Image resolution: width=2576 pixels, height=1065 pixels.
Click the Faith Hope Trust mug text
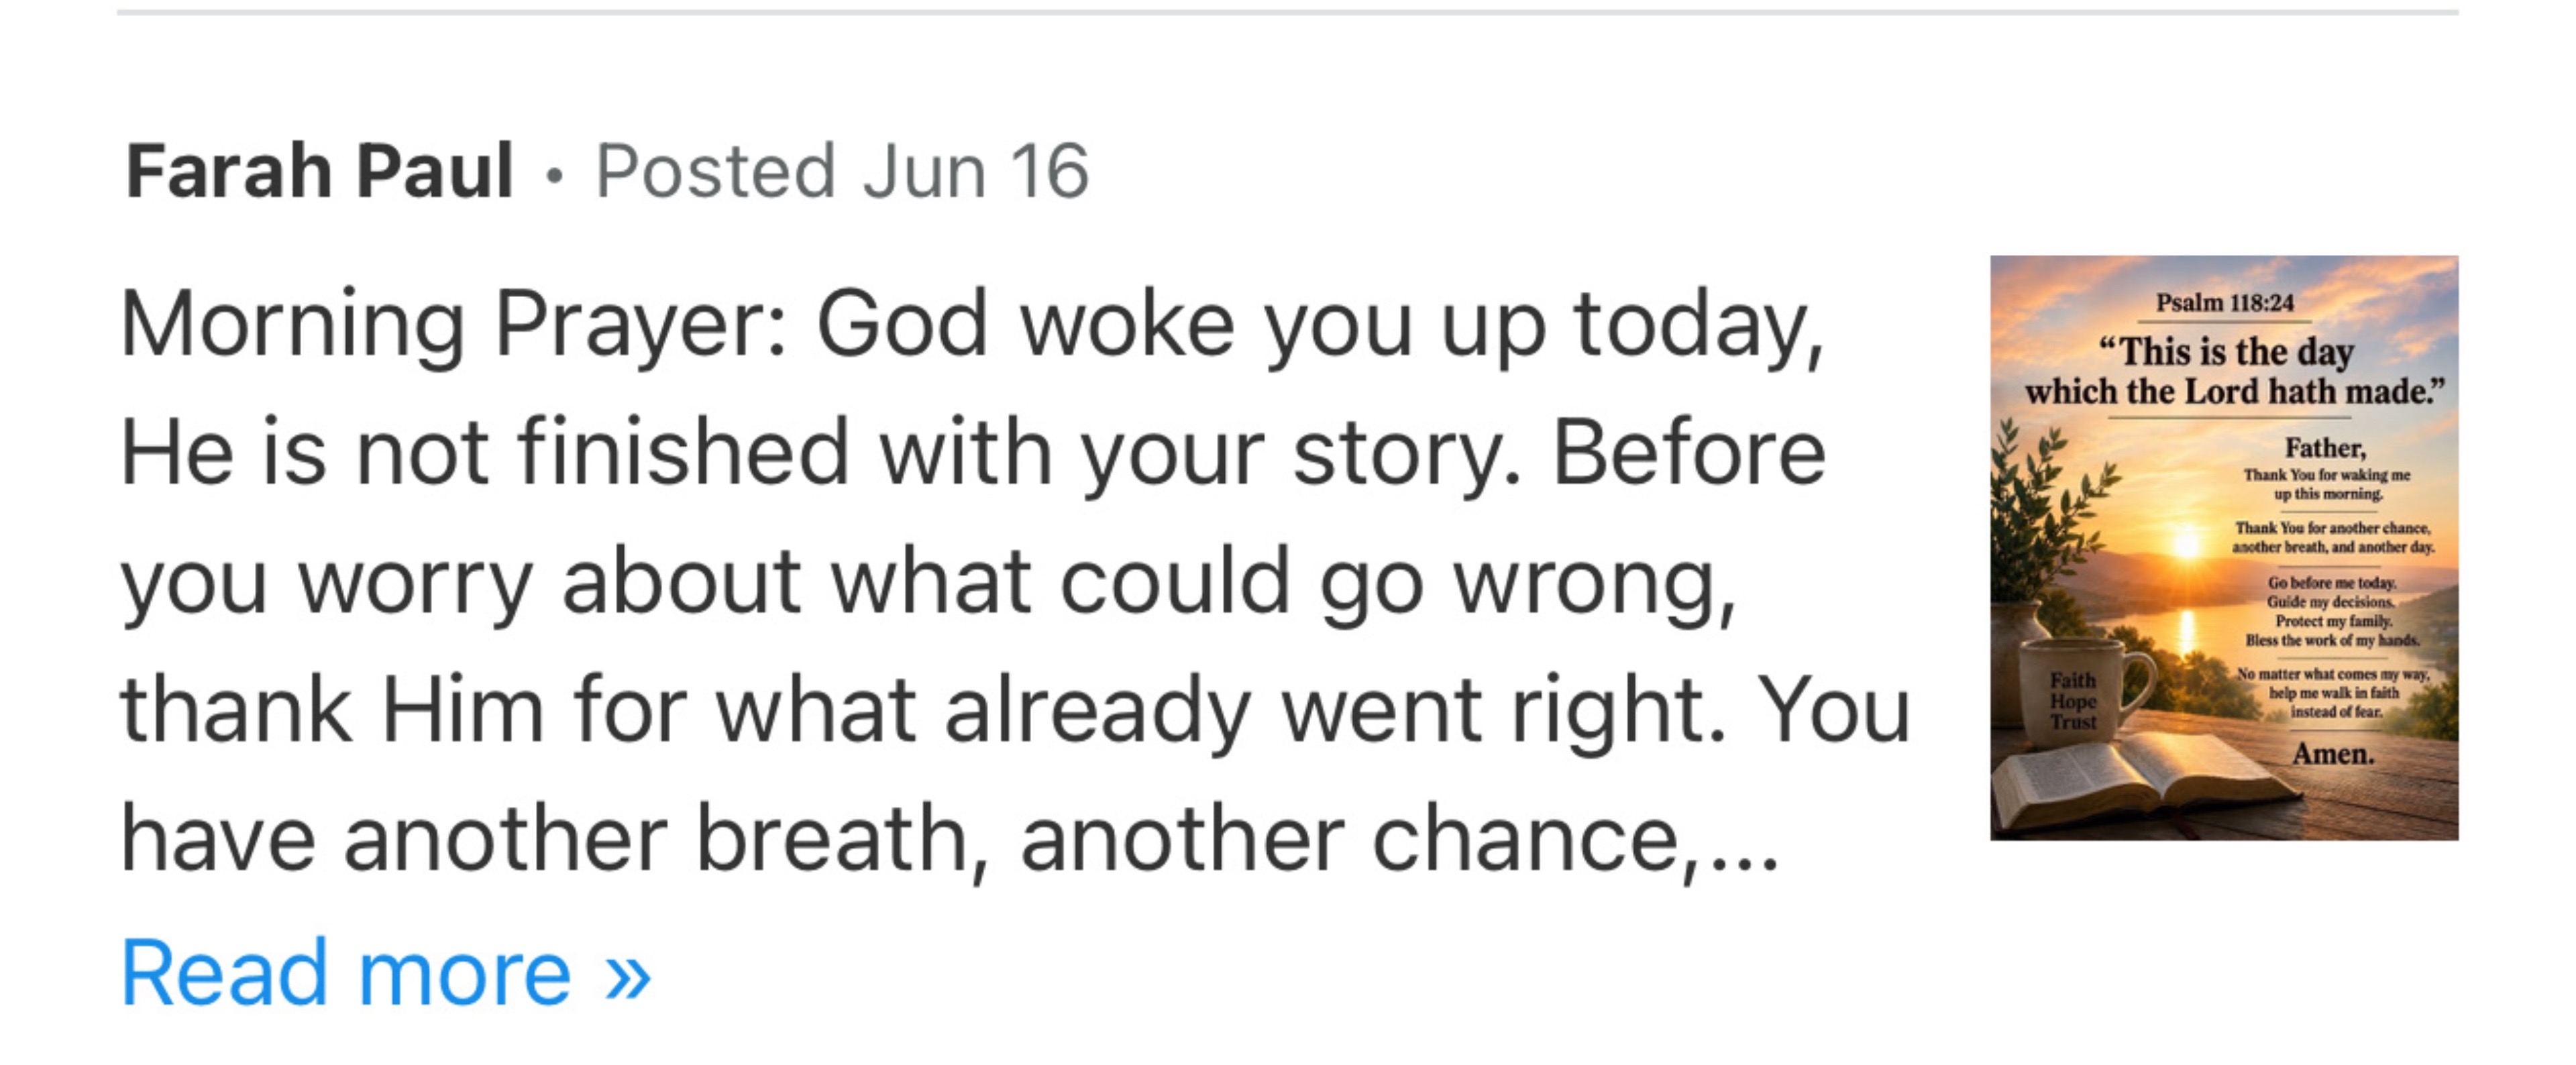2072,700
